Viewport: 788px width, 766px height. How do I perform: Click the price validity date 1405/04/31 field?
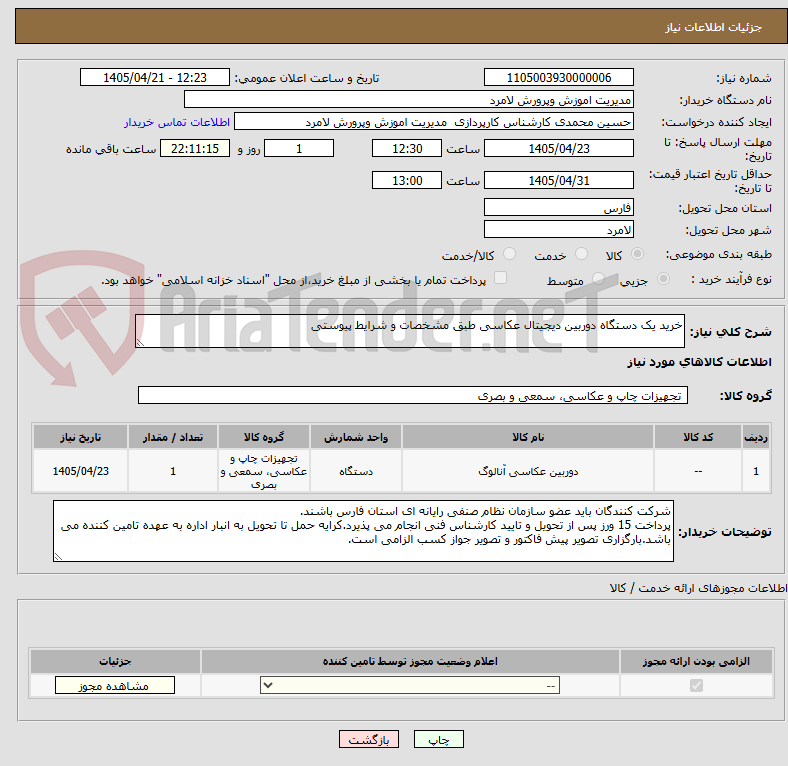pos(558,180)
